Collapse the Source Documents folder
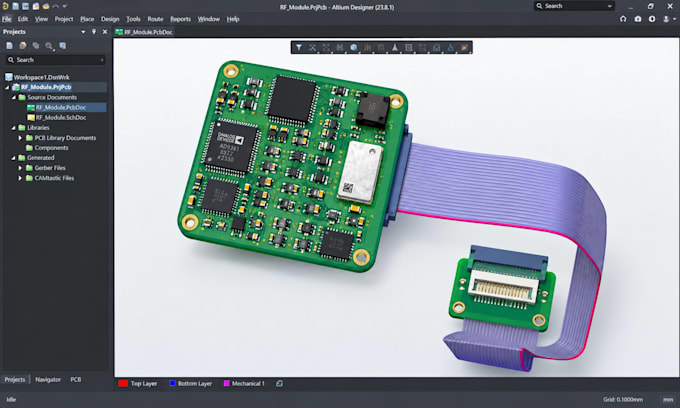Viewport: 680px width, 408px height. [13, 97]
